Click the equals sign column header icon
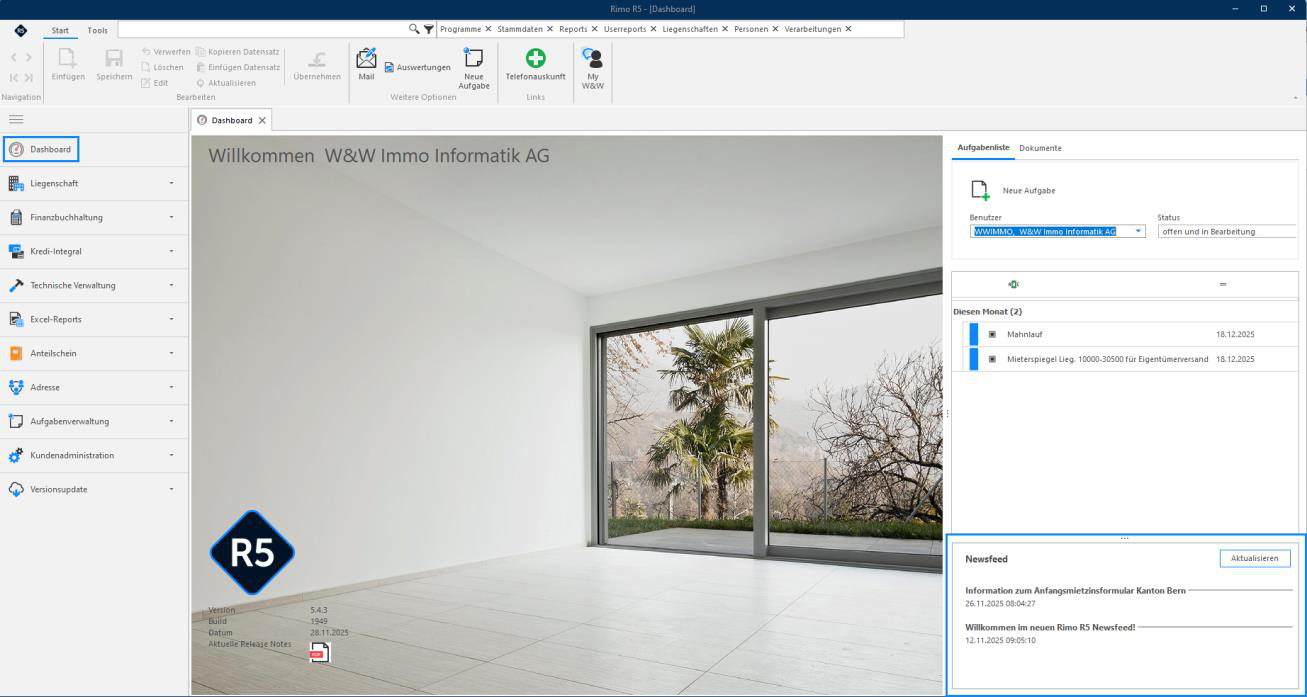Screen dimensions: 1307x697 tap(1222, 285)
